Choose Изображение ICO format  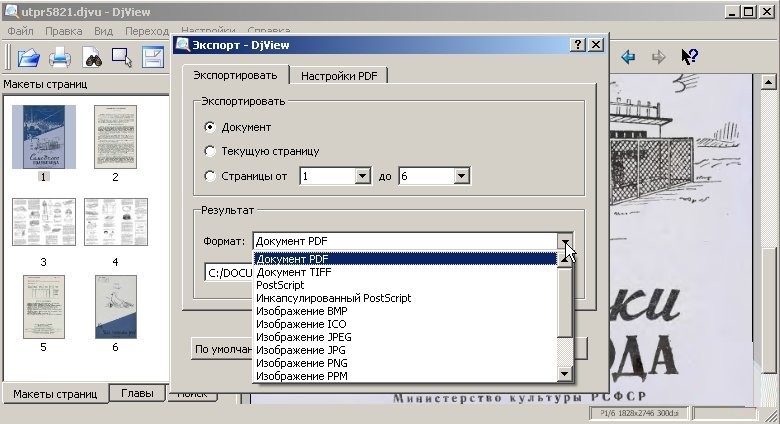pos(405,324)
